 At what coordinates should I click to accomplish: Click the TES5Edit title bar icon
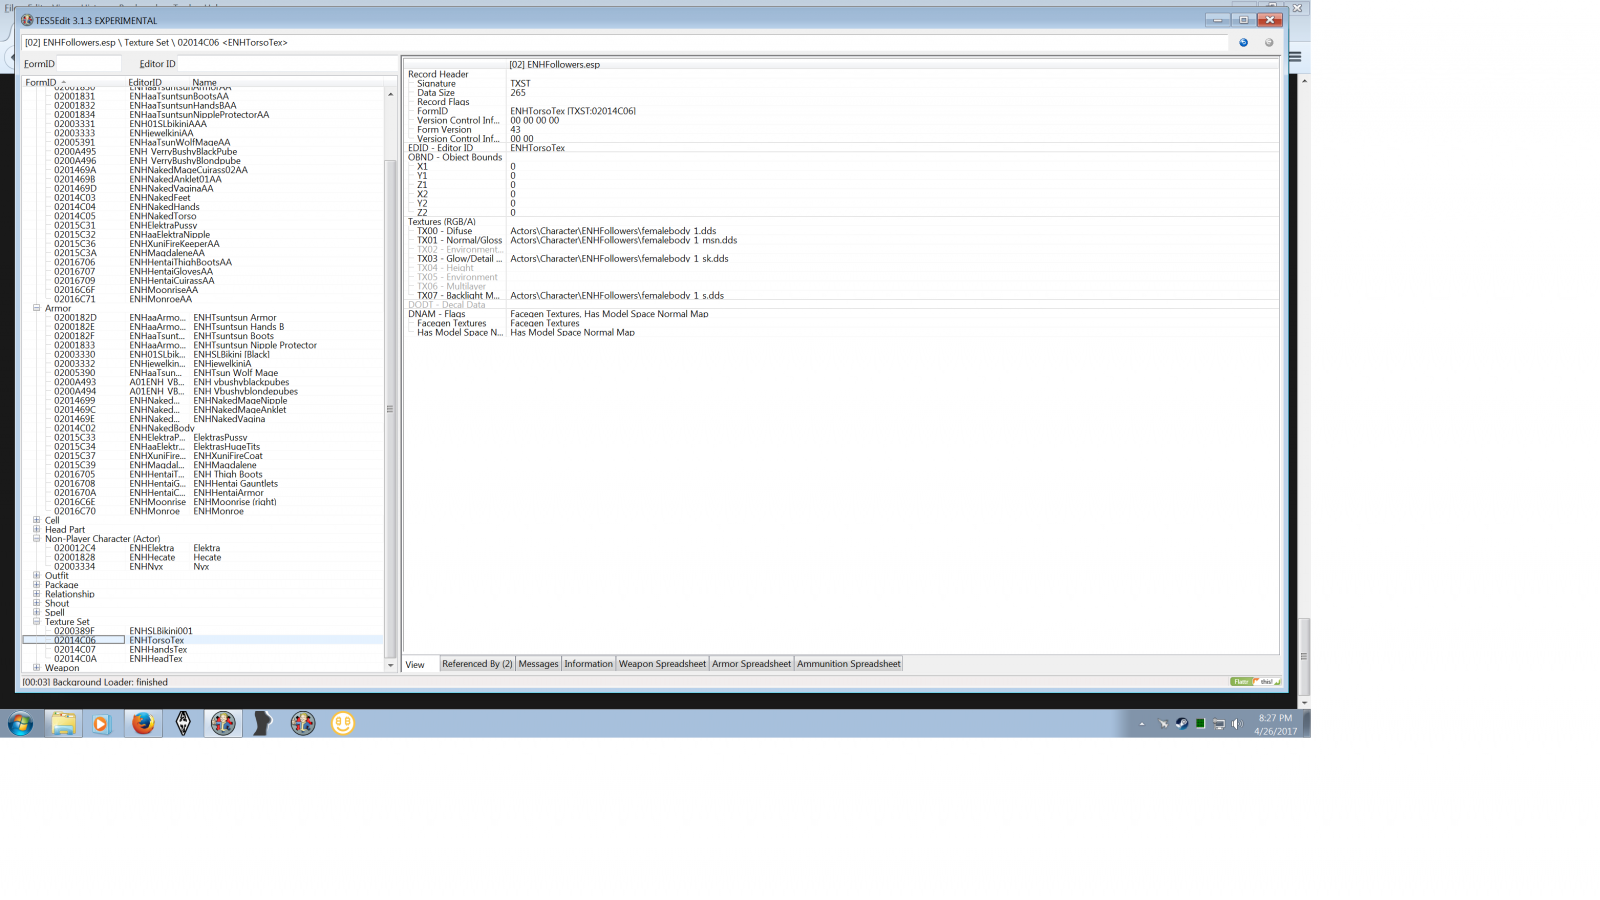tap(27, 20)
